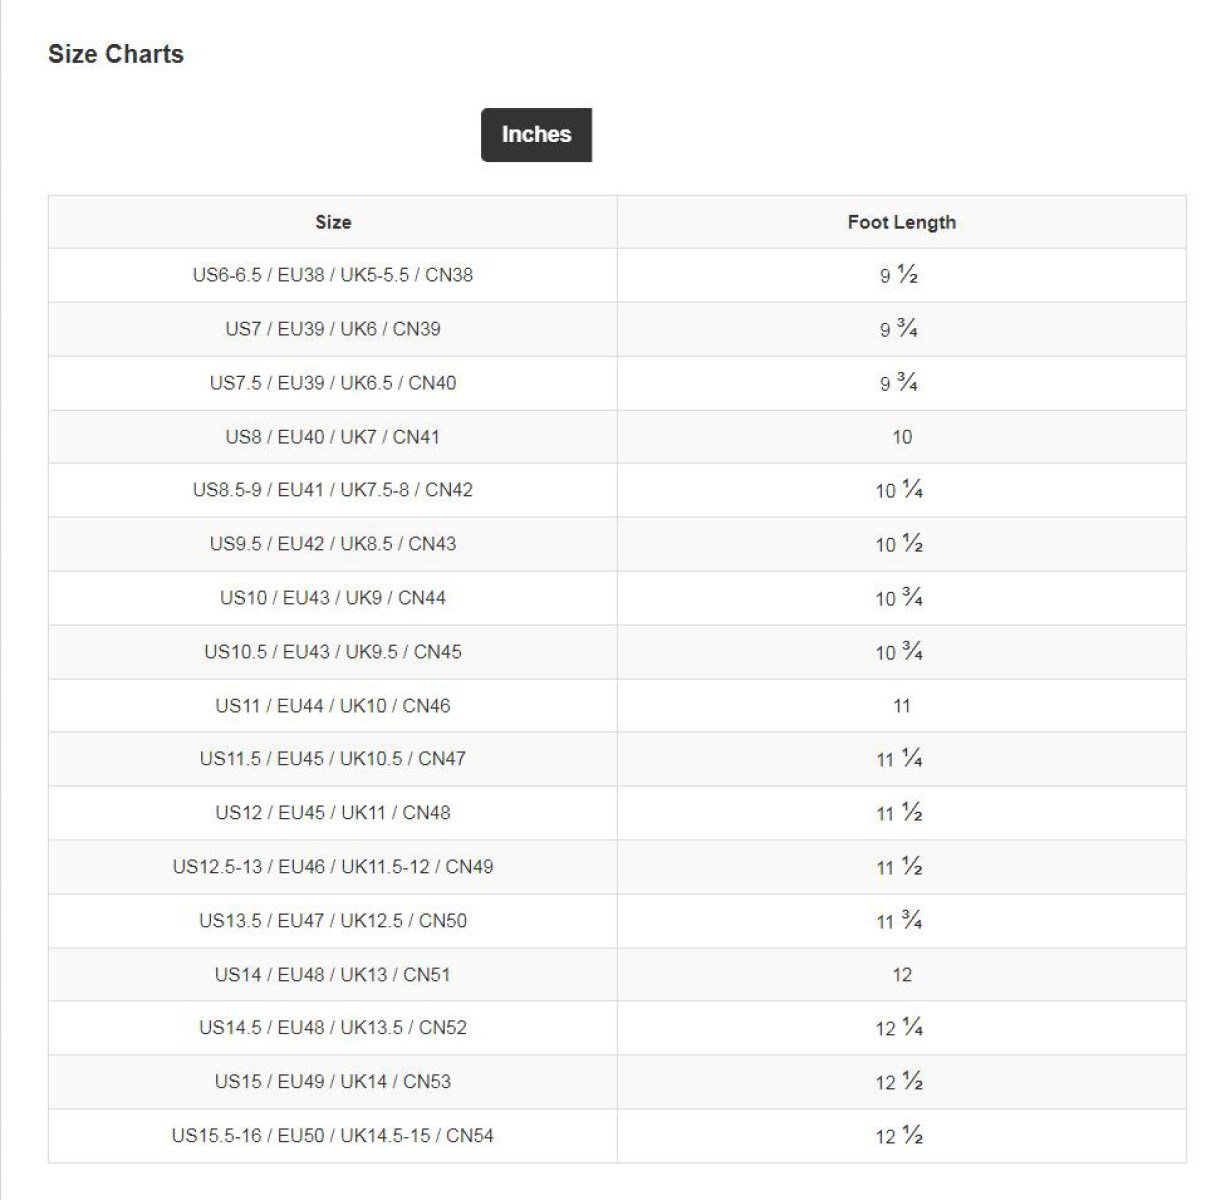Select the US15.5-16 / EU50 size entry
The width and height of the screenshot is (1216, 1200).
point(333,1136)
